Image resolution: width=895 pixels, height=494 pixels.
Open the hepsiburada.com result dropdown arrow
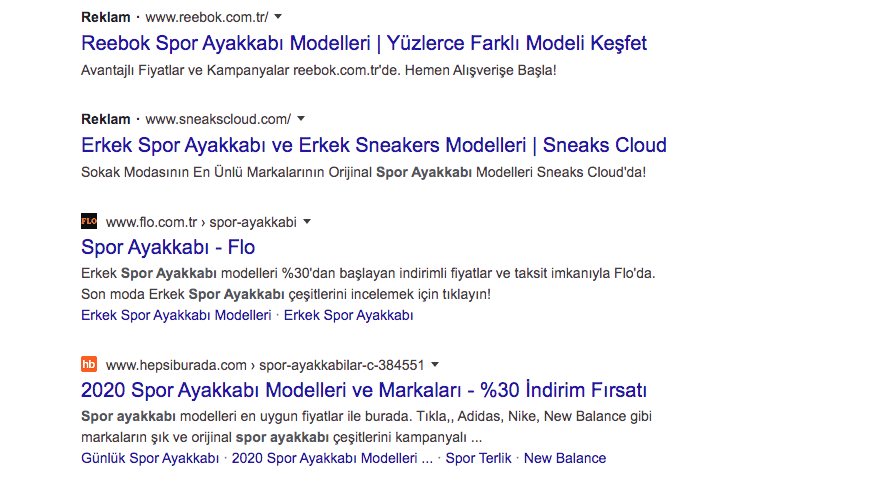435,364
